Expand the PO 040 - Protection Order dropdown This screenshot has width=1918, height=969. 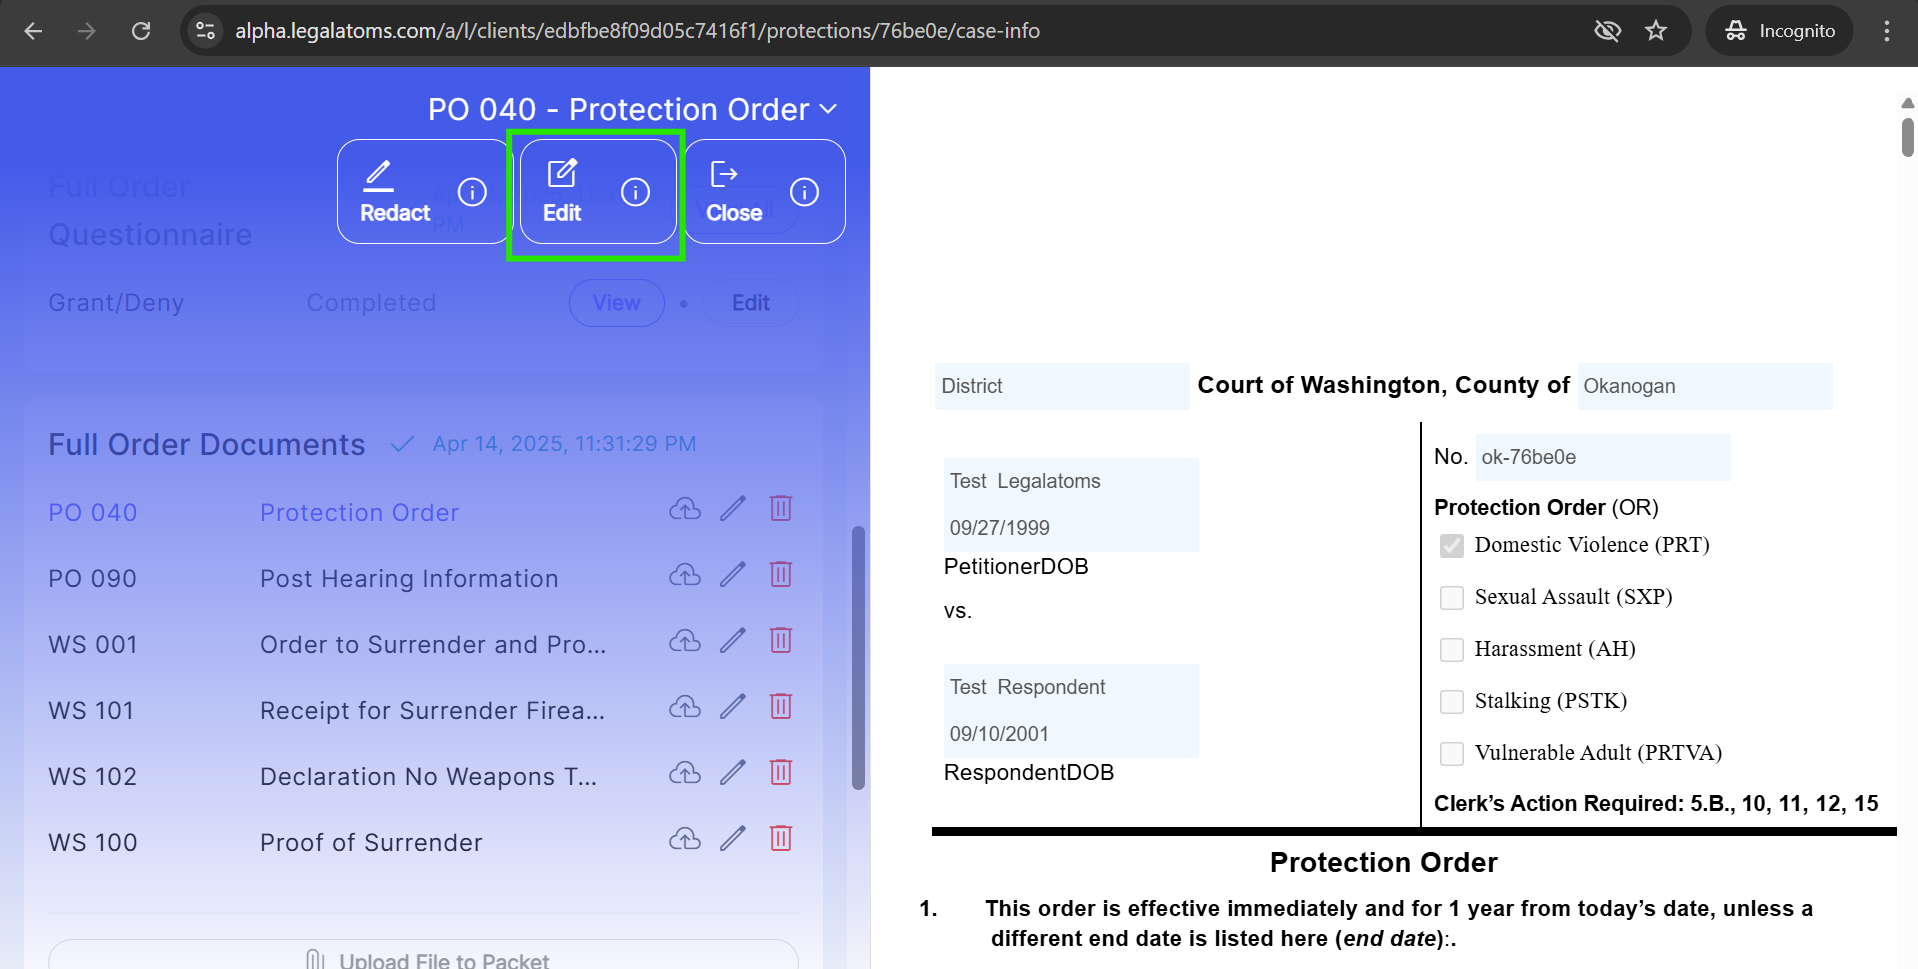click(x=633, y=109)
